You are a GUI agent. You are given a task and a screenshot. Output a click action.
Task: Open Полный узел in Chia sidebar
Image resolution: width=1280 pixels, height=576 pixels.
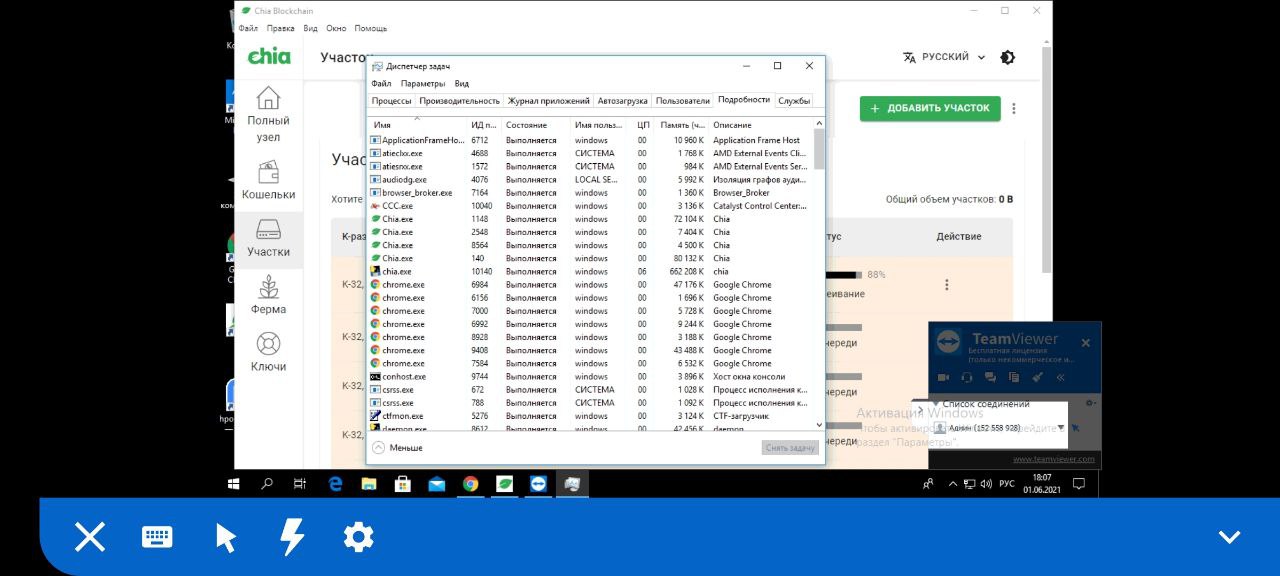click(268, 115)
